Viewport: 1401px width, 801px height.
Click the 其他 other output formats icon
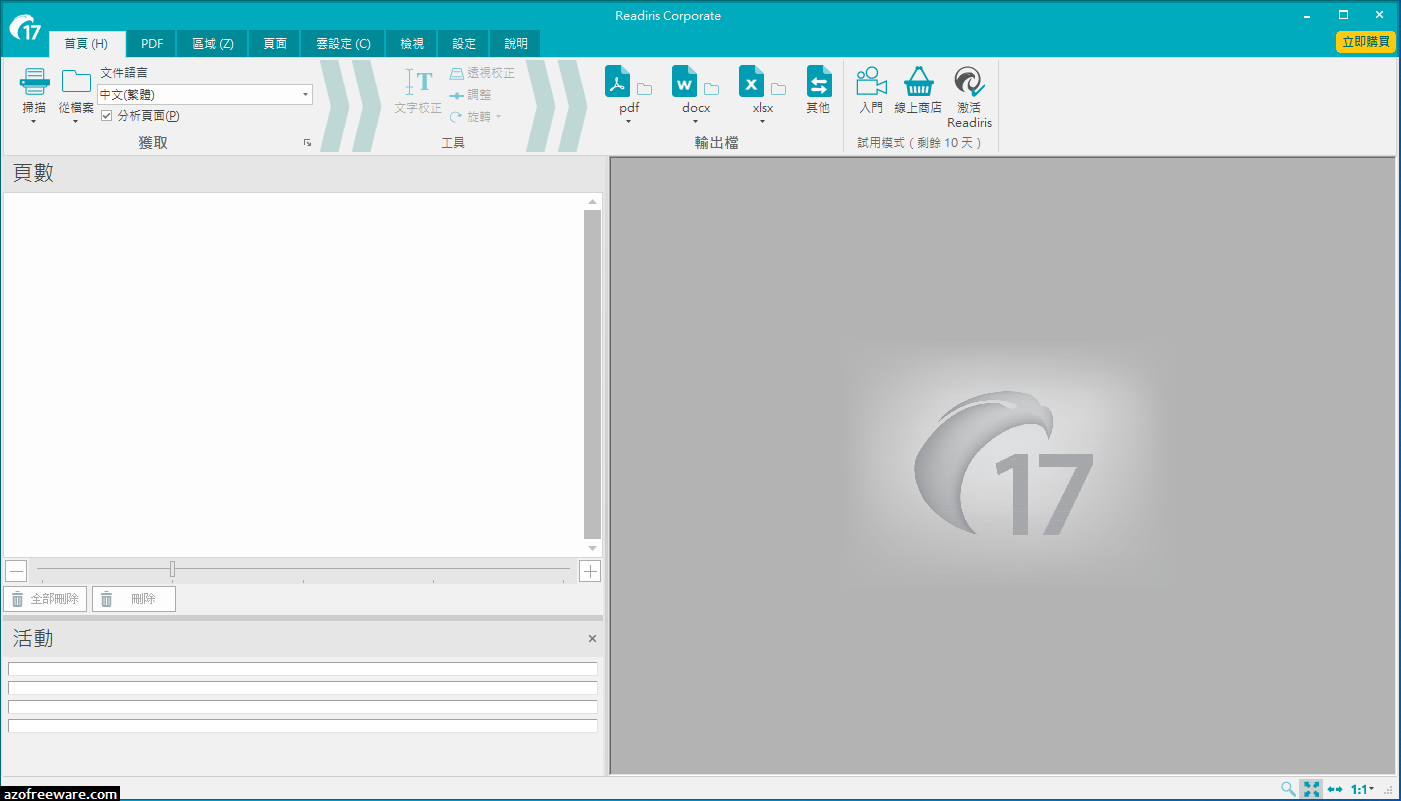click(x=819, y=82)
